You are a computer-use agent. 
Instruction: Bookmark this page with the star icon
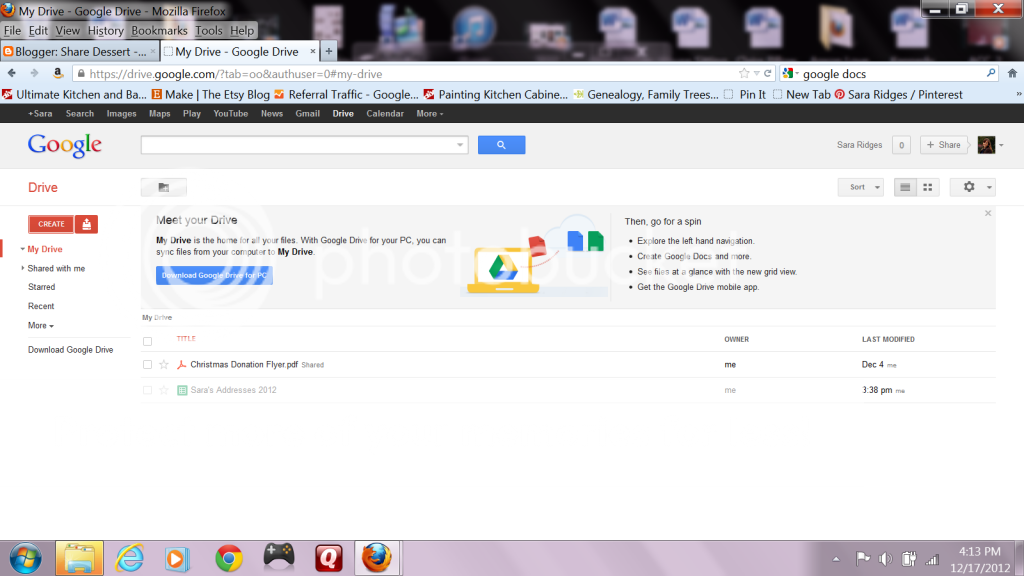[744, 73]
